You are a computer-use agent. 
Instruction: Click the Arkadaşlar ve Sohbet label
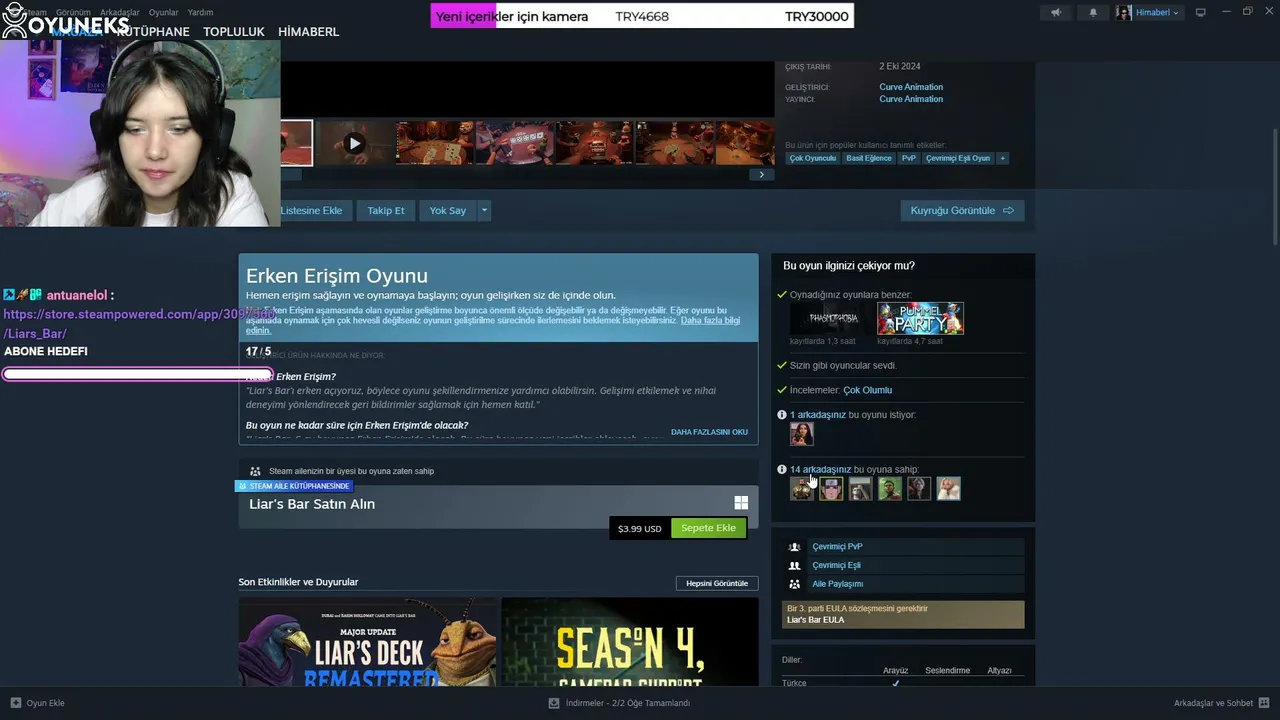click(1213, 703)
